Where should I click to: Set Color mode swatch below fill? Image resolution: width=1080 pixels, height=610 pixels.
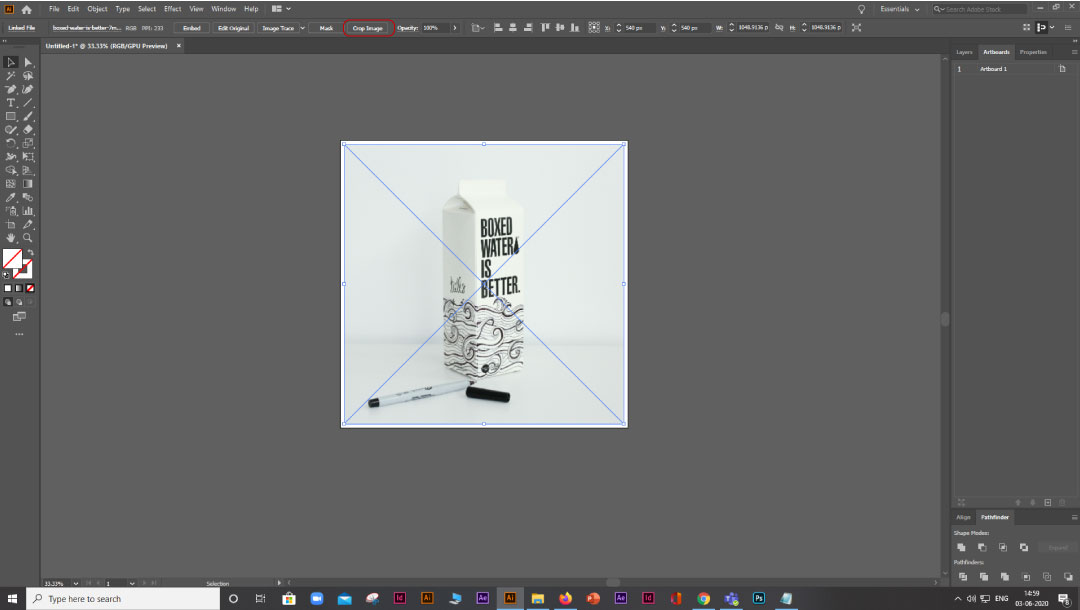point(8,288)
